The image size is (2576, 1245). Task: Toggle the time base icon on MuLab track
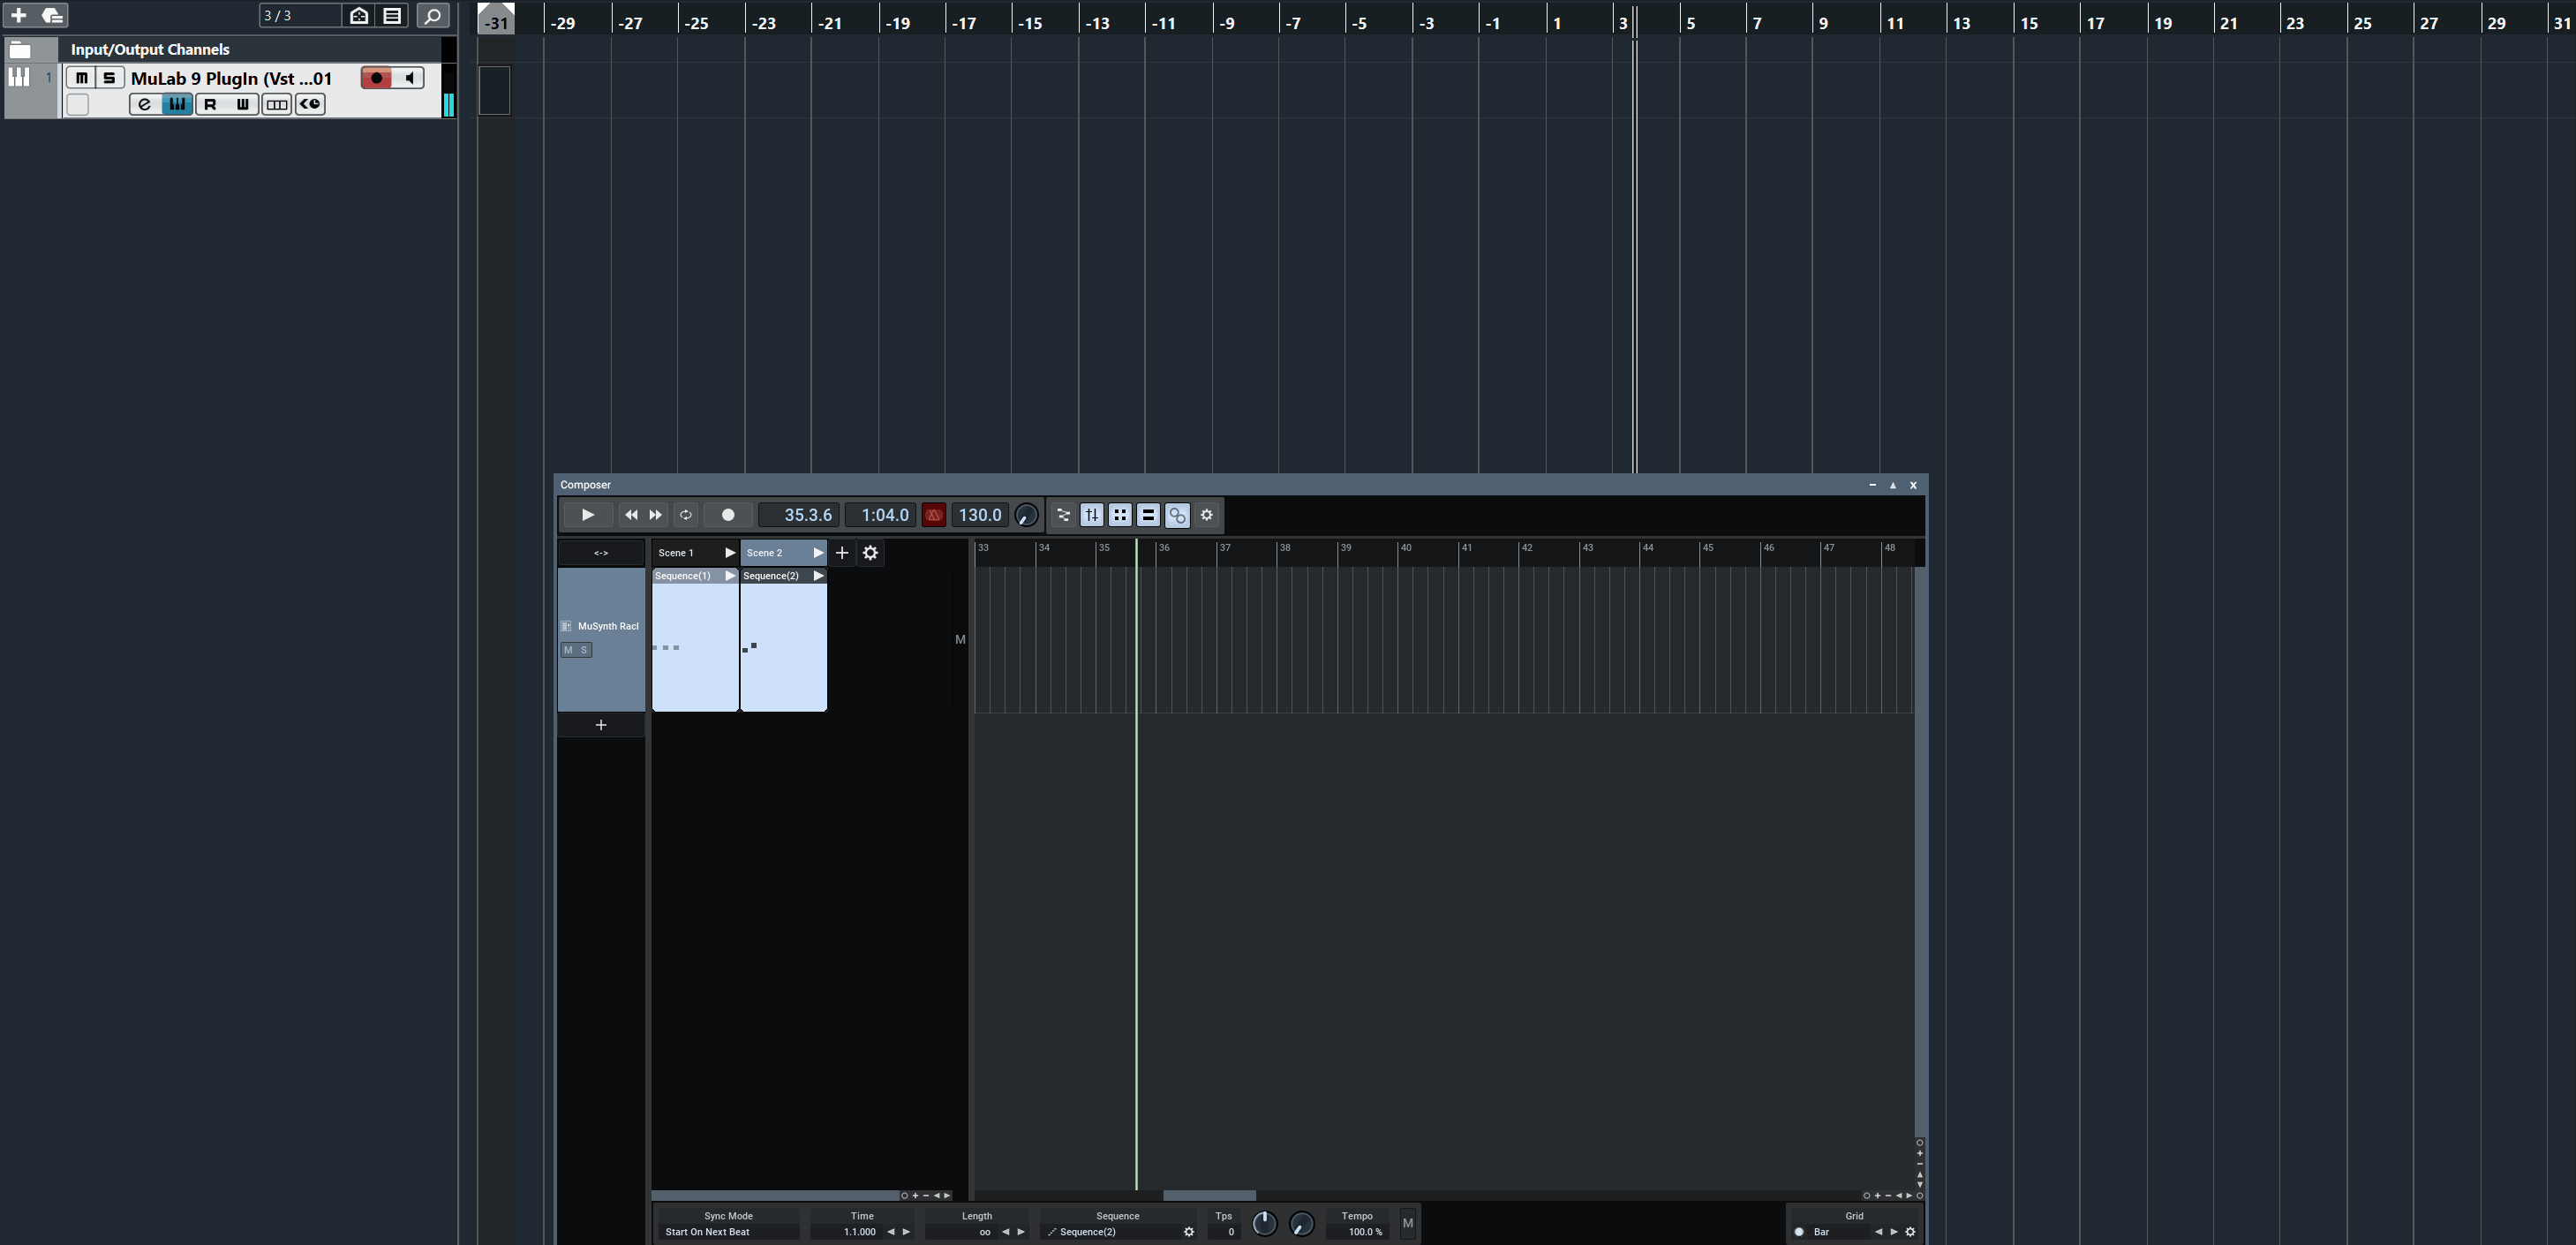pyautogui.click(x=310, y=104)
